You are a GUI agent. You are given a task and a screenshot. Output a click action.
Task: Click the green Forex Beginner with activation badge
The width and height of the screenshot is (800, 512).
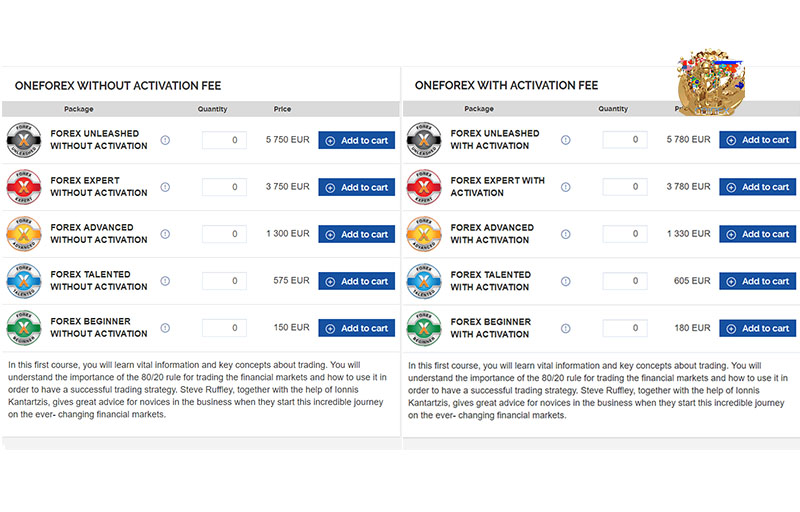[x=424, y=328]
